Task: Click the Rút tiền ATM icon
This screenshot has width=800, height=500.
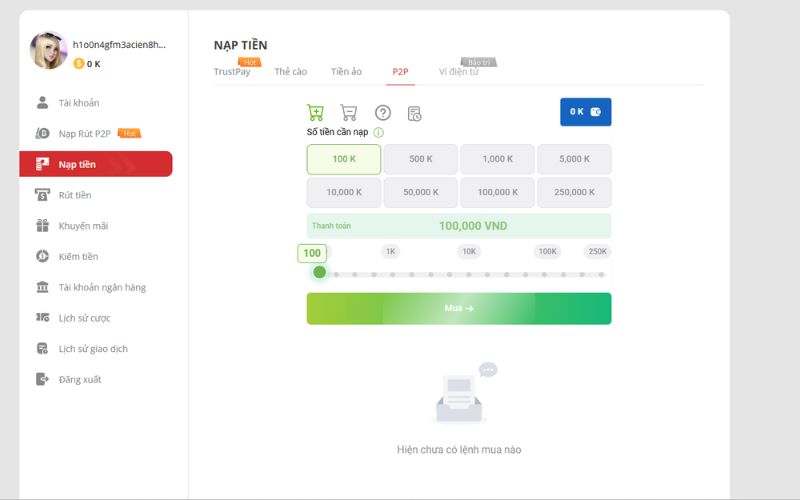Action: click(x=42, y=194)
